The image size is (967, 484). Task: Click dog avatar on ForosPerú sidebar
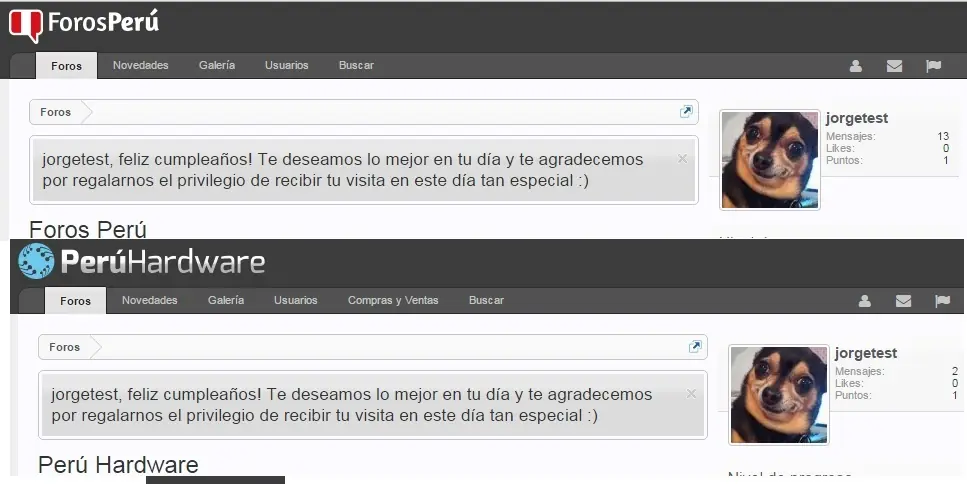[x=770, y=160]
